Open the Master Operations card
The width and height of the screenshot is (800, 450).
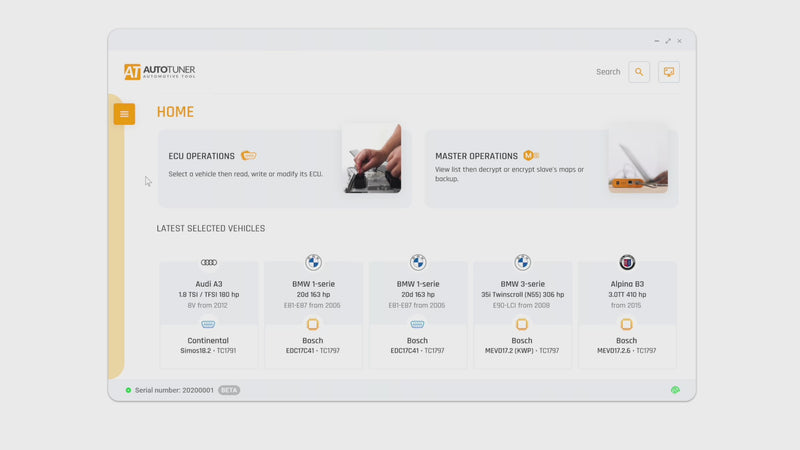click(x=515, y=167)
